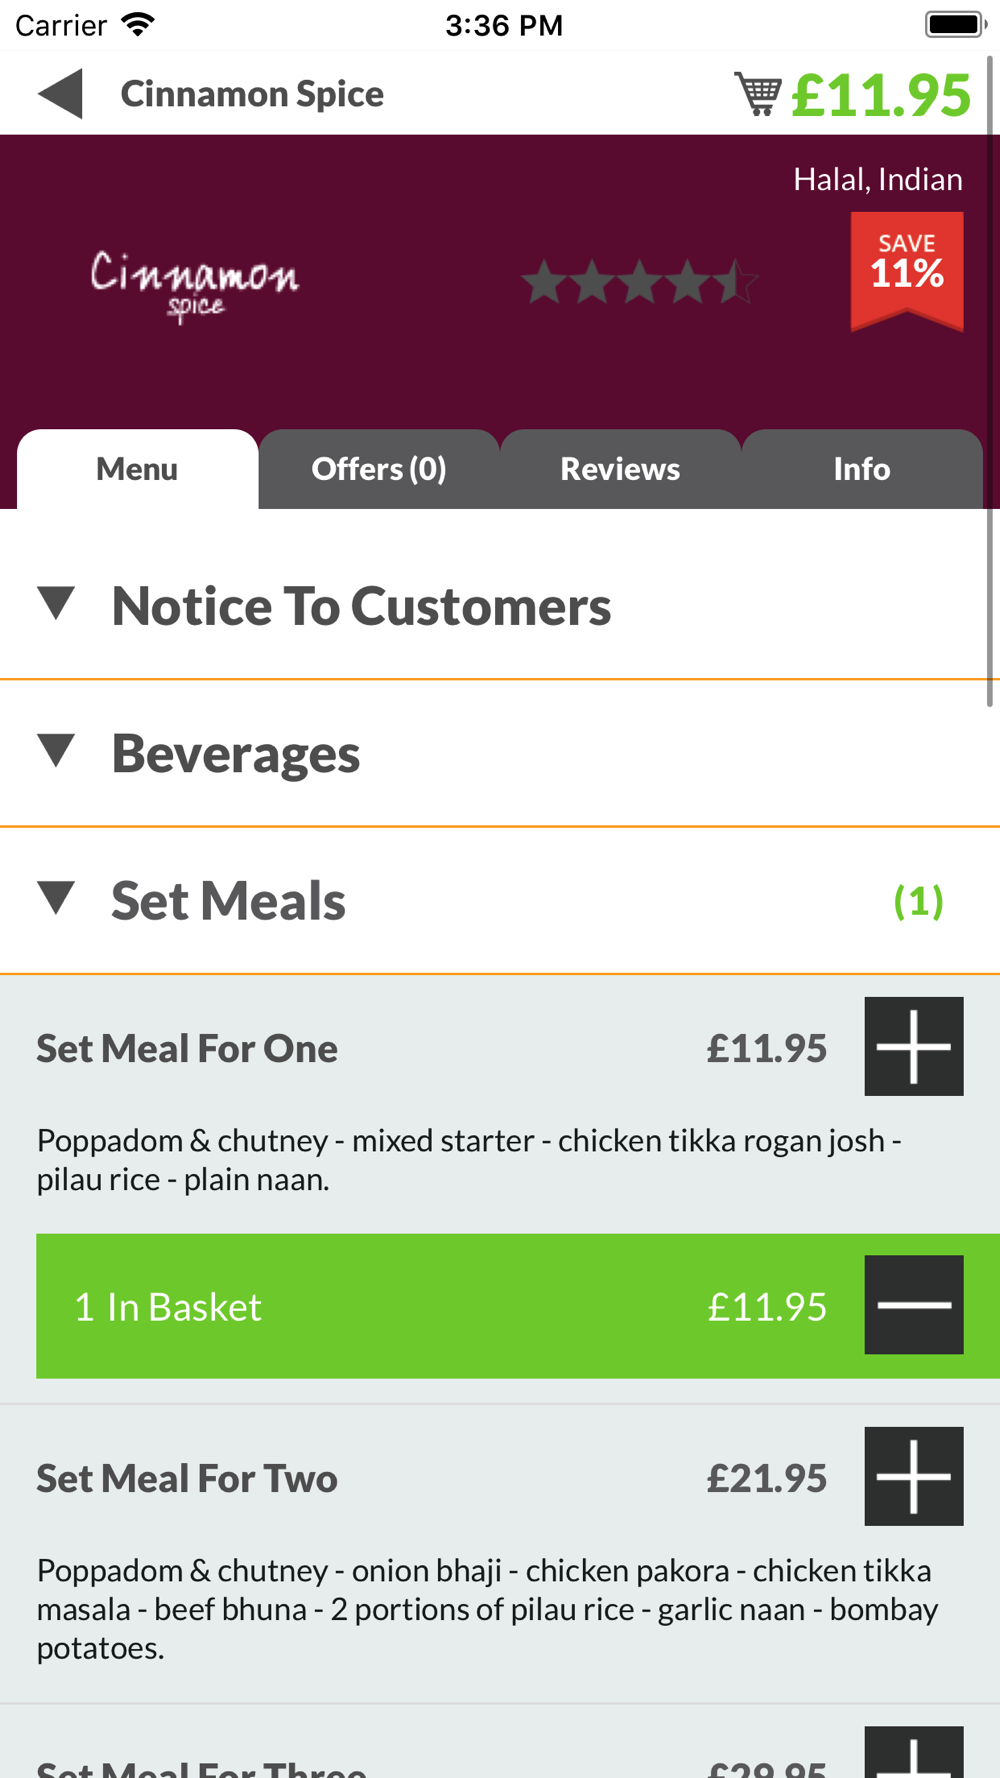This screenshot has width=1000, height=1778.
Task: Collapse the Set Meals section
Action: click(228, 900)
